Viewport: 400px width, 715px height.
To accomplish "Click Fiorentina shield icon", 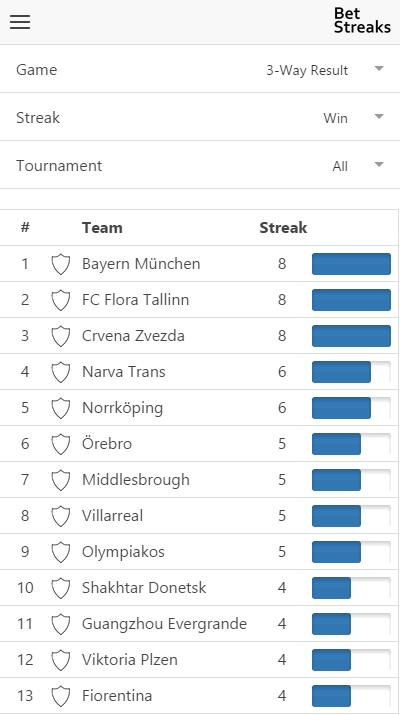I will click(x=60, y=696).
